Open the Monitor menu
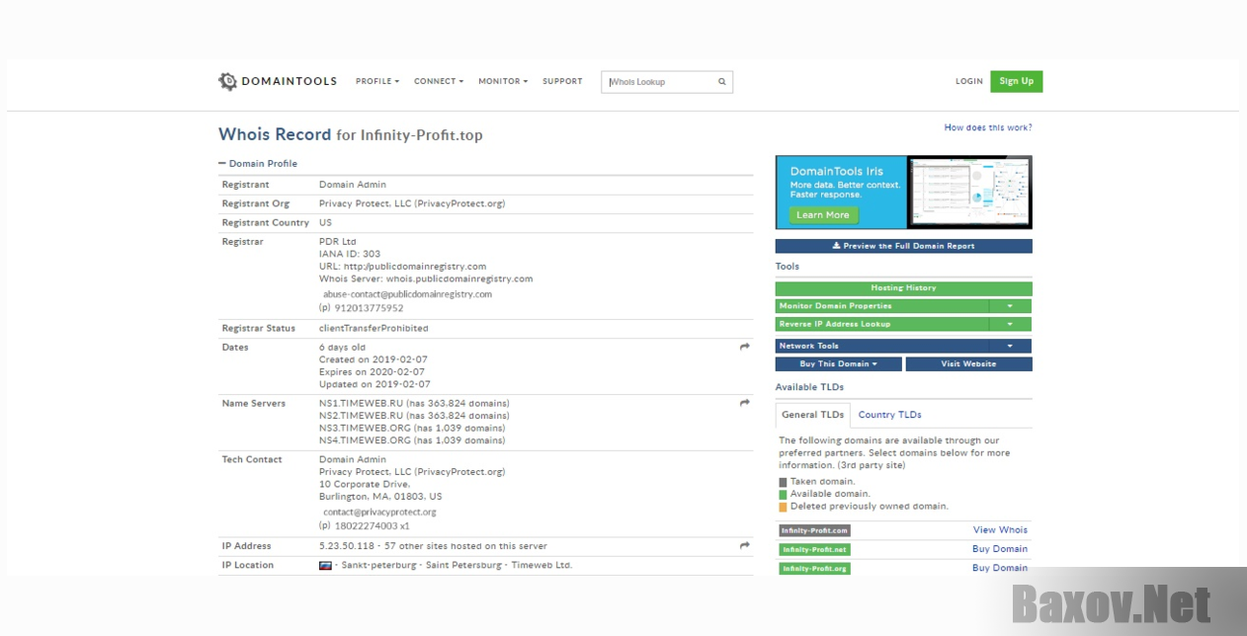1247x636 pixels. (x=503, y=82)
